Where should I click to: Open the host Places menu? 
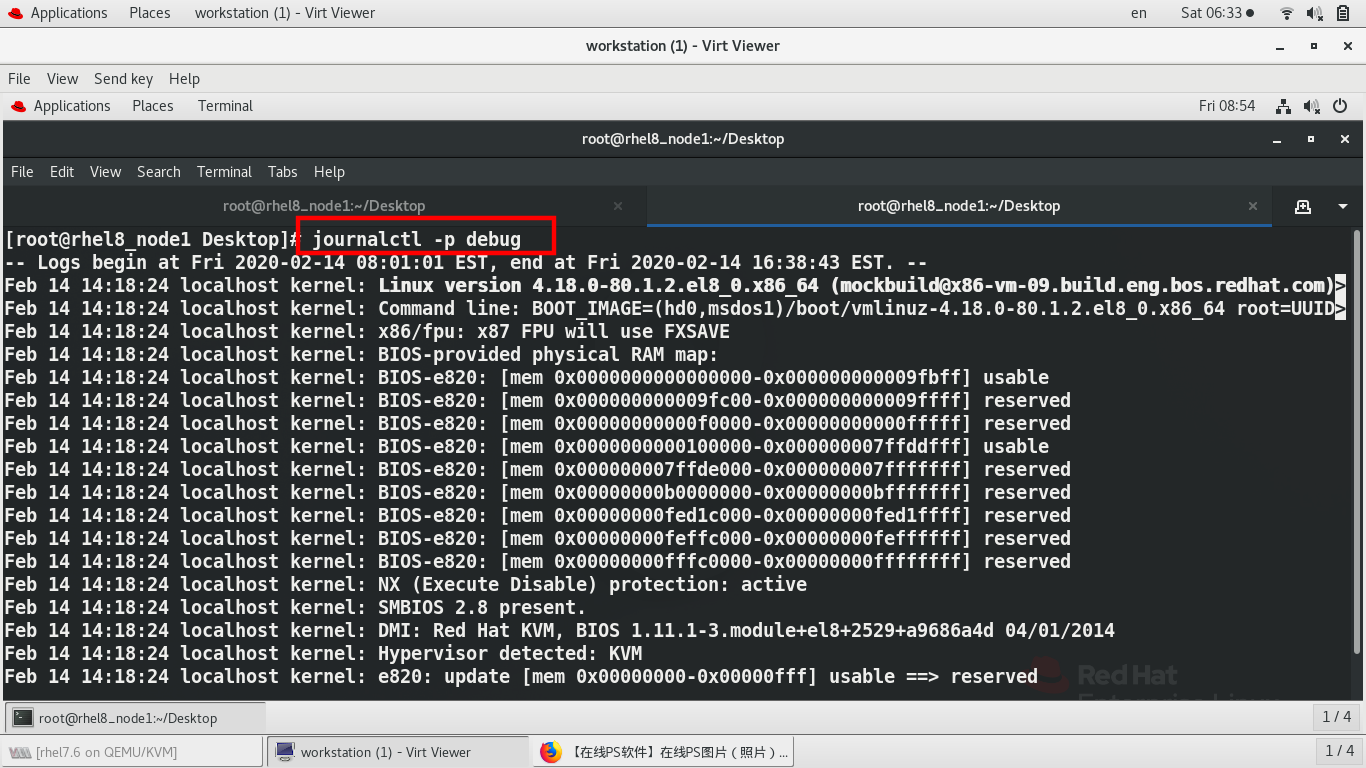coord(149,13)
